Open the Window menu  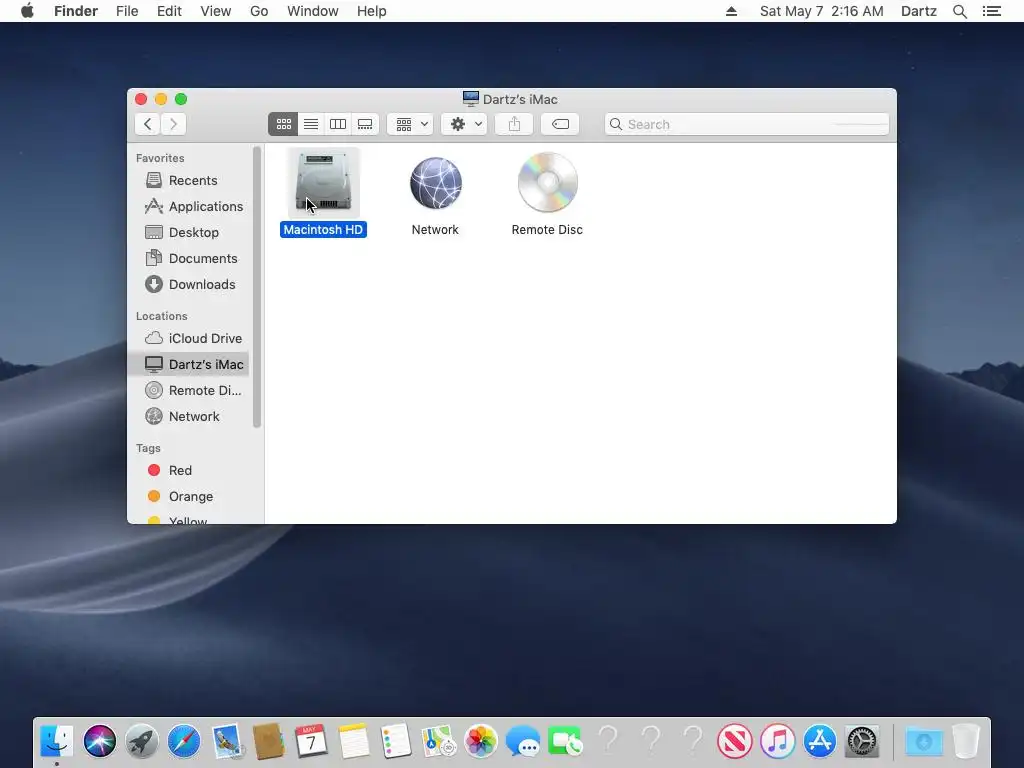click(313, 11)
